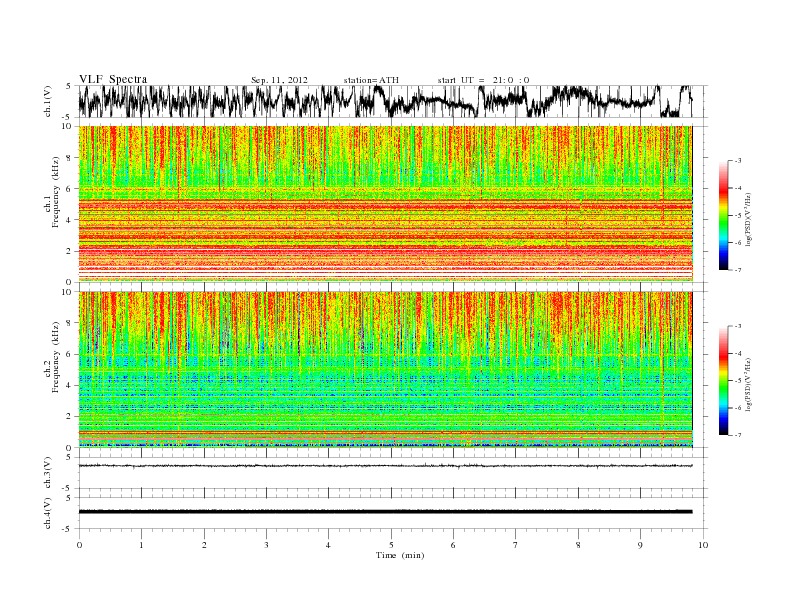Click the "ch.4(V)" axis label
This screenshot has width=792, height=612.
tap(48, 513)
